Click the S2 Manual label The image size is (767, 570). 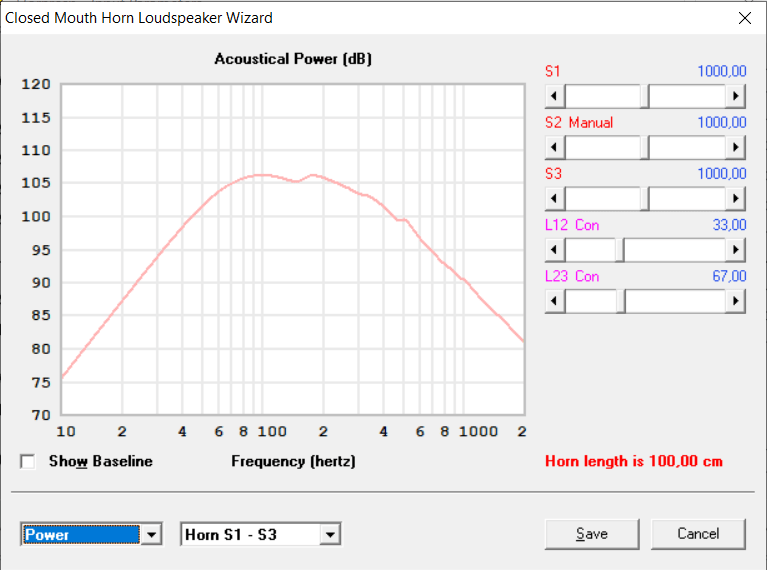click(x=579, y=122)
